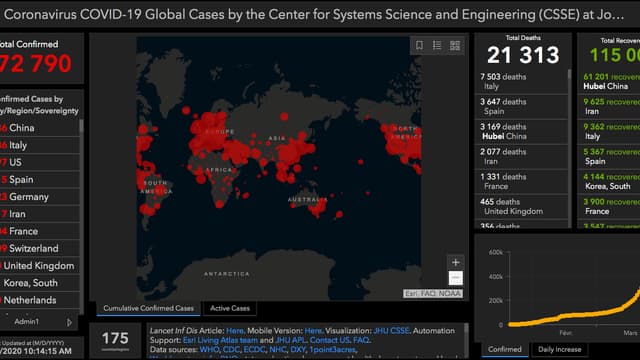Select United Kingdom in confirmed cases list
This screenshot has height=360, width=640.
[40, 266]
